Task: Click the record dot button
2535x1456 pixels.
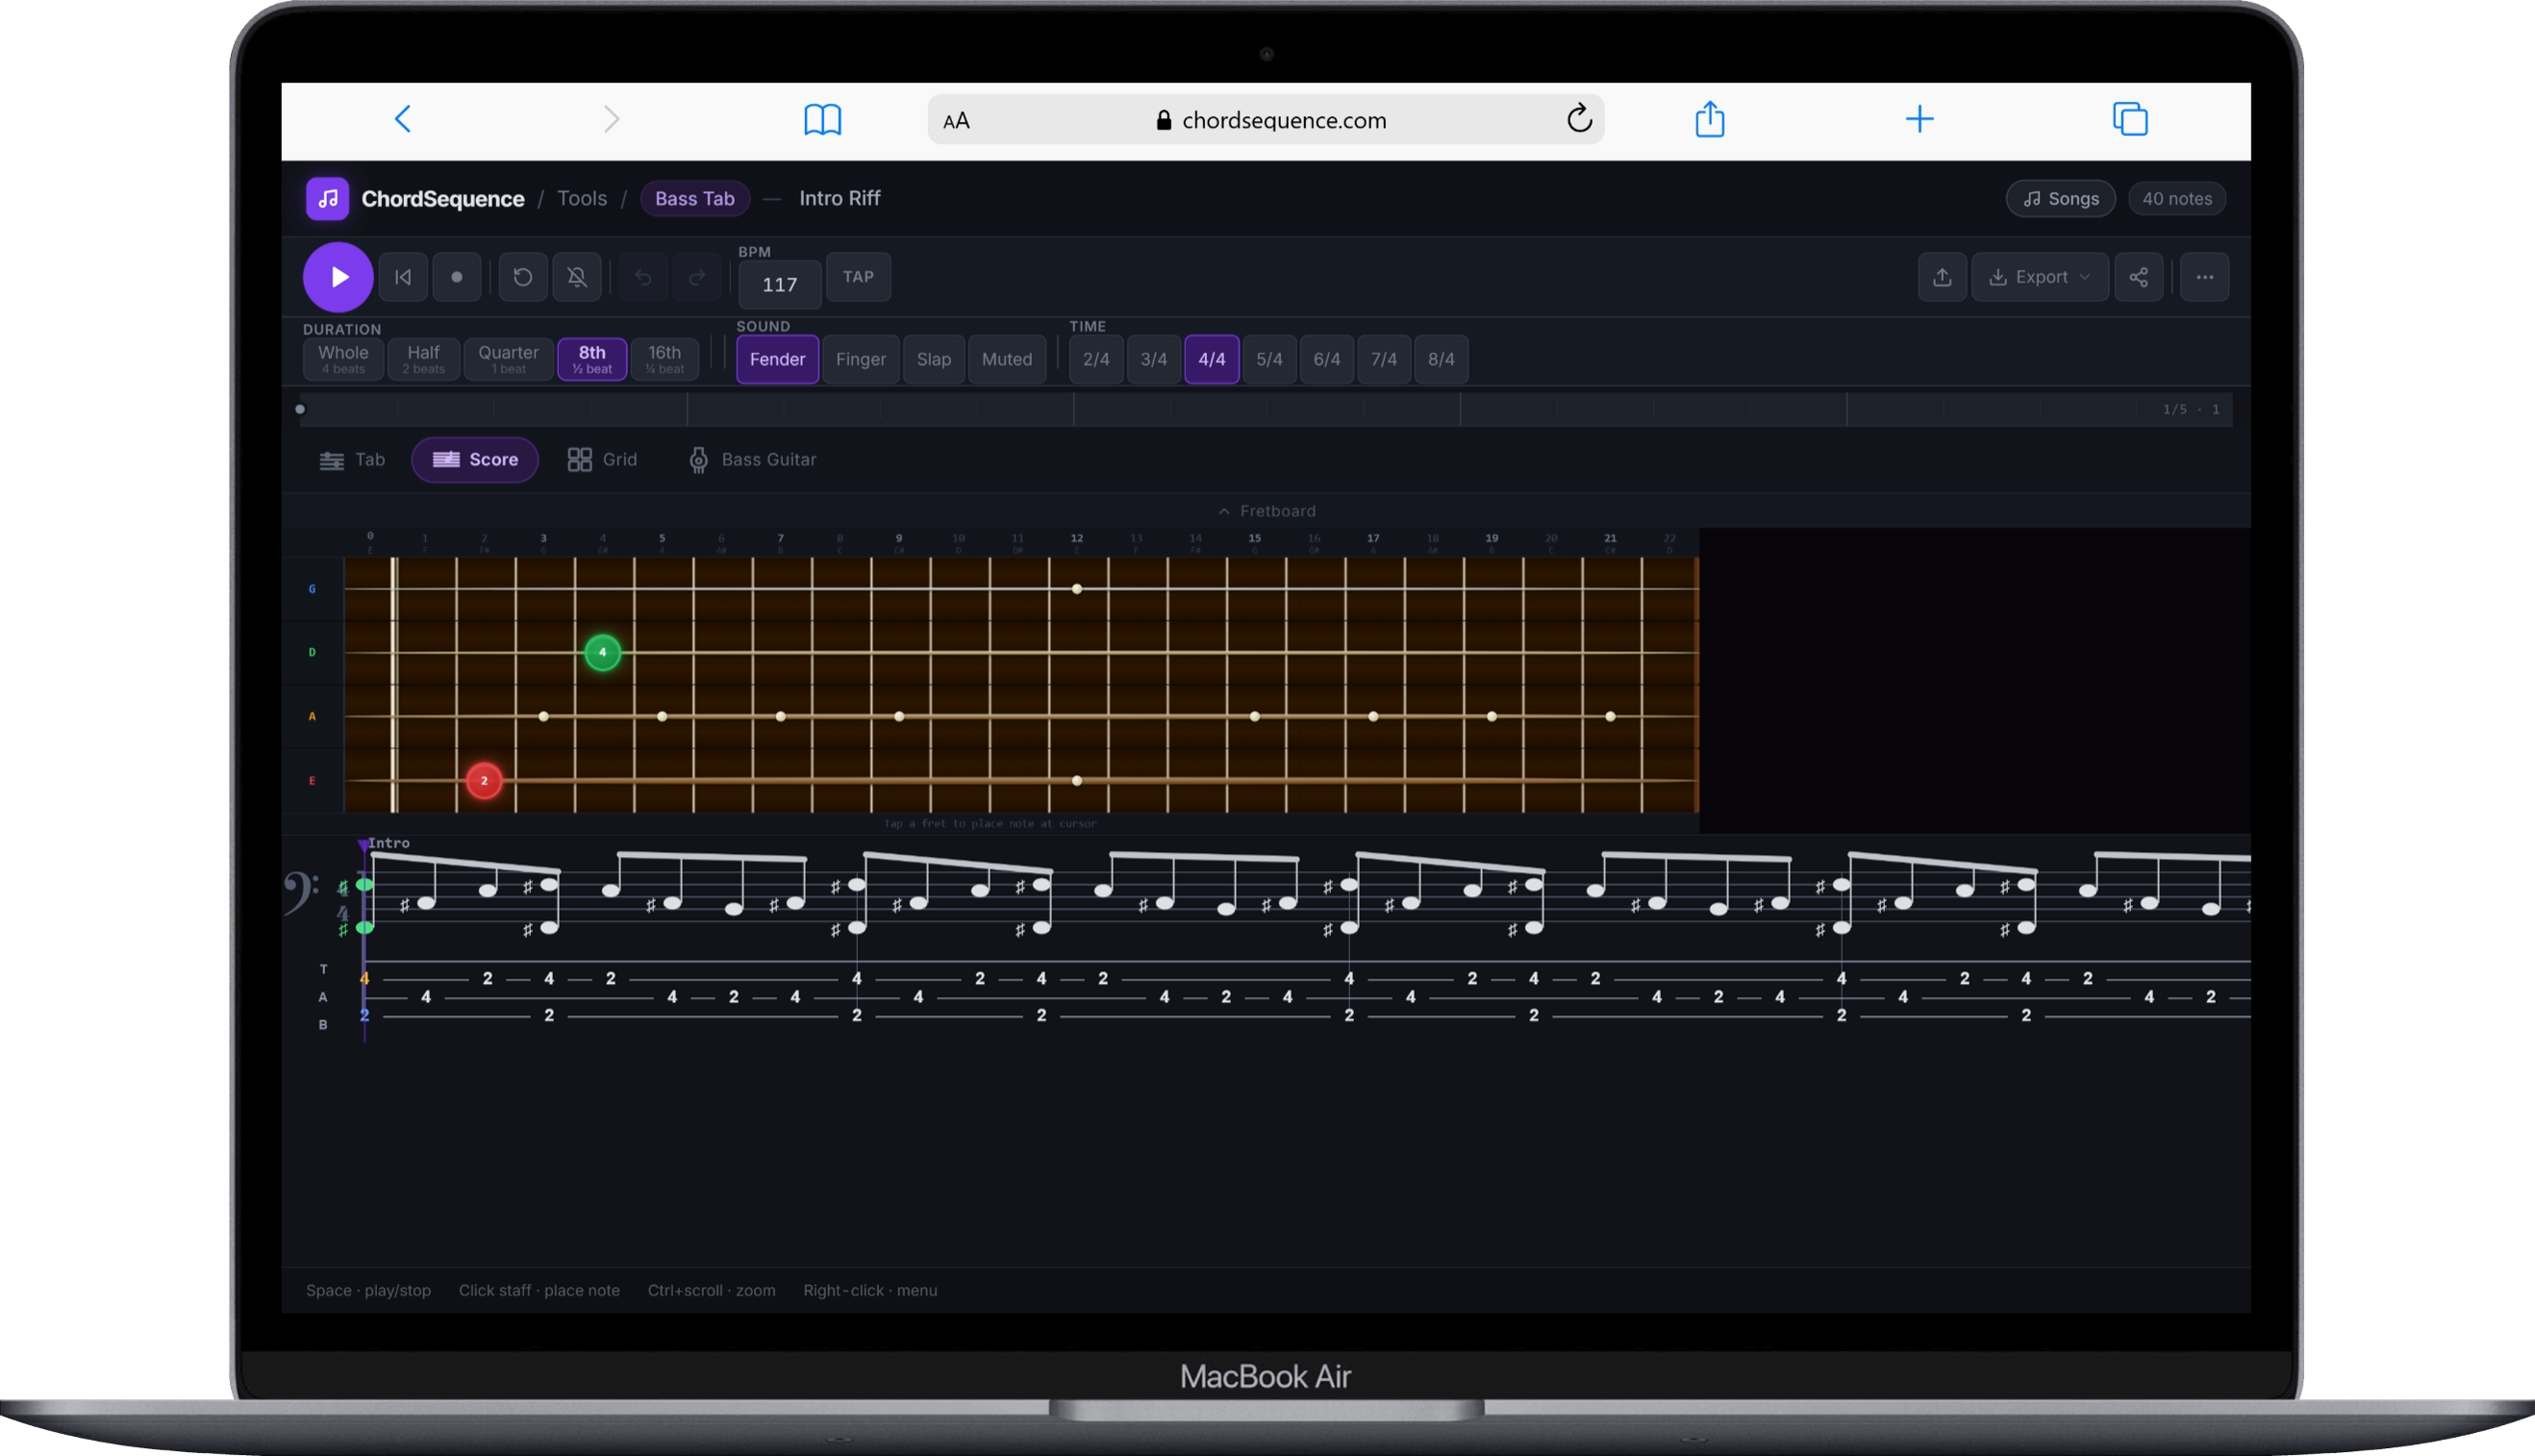Action: pyautogui.click(x=457, y=277)
